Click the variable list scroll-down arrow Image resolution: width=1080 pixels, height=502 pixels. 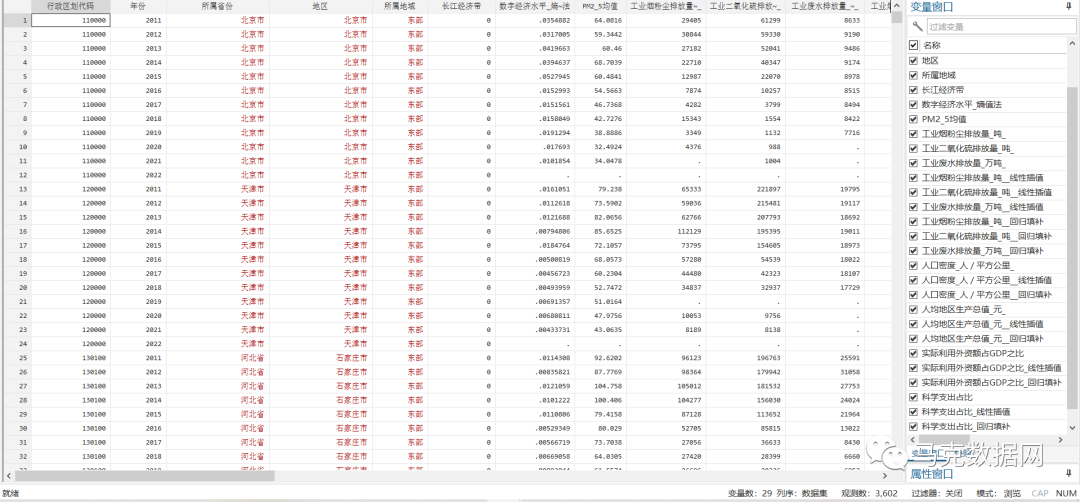pos(1071,428)
